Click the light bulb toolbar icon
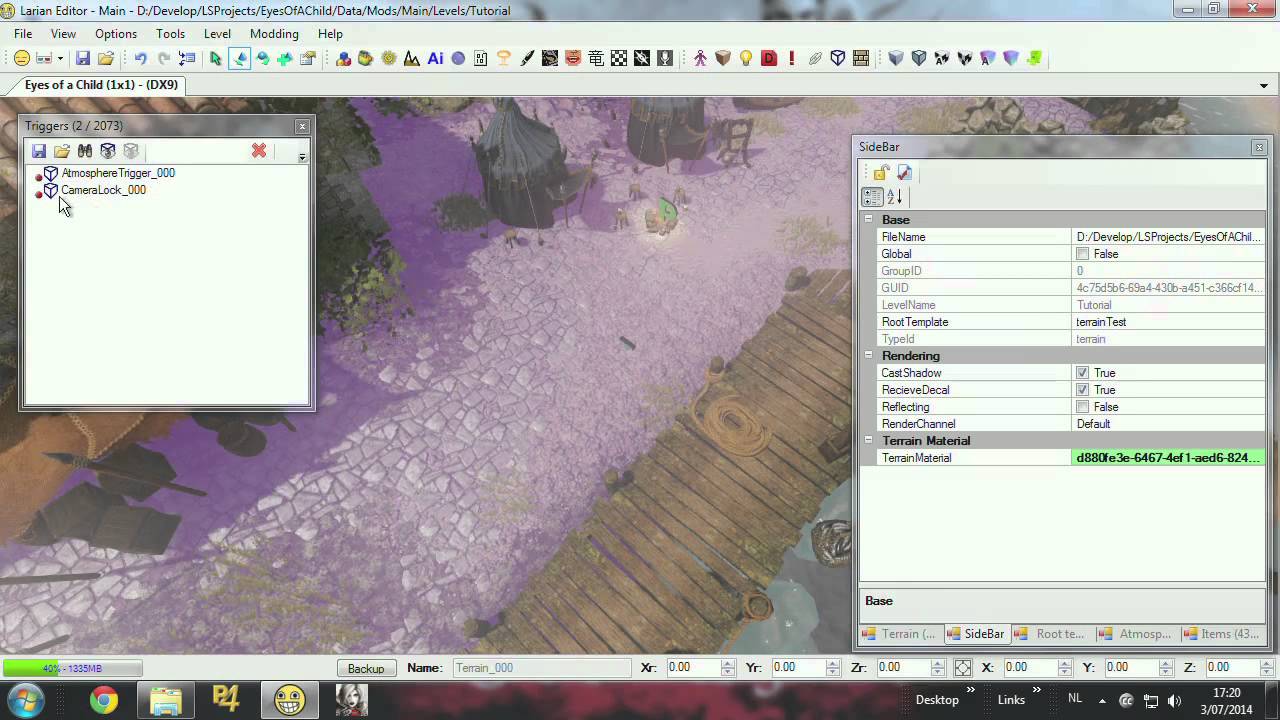 click(x=746, y=59)
